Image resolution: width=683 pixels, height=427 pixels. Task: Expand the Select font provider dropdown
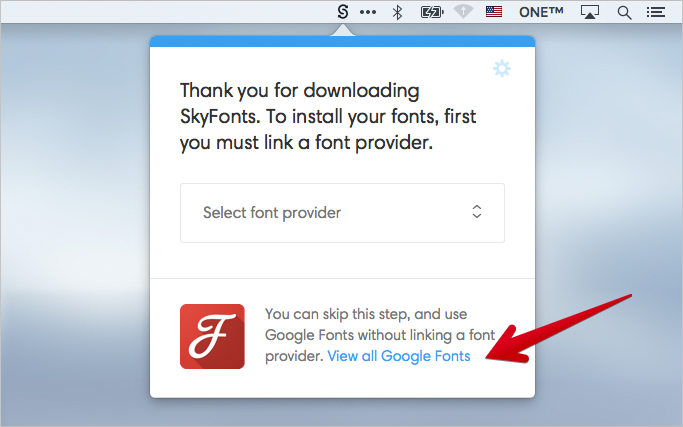click(x=342, y=213)
